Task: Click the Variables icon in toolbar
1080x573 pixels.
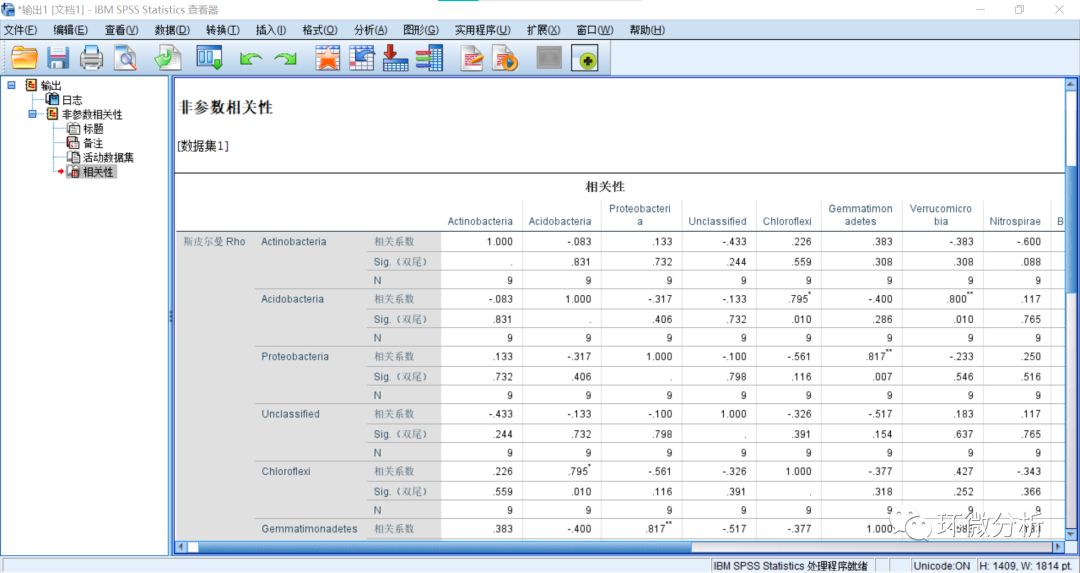Action: tap(429, 58)
